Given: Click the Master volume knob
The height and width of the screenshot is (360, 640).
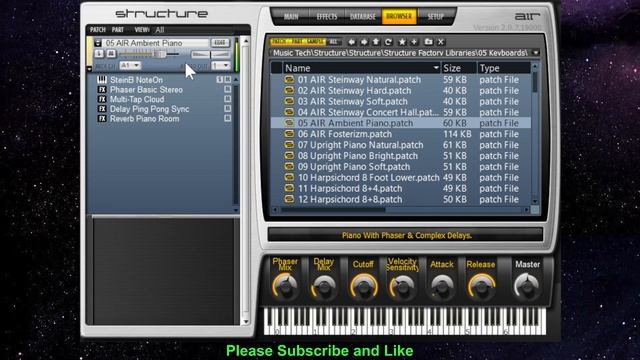Looking at the screenshot, I should (x=527, y=286).
